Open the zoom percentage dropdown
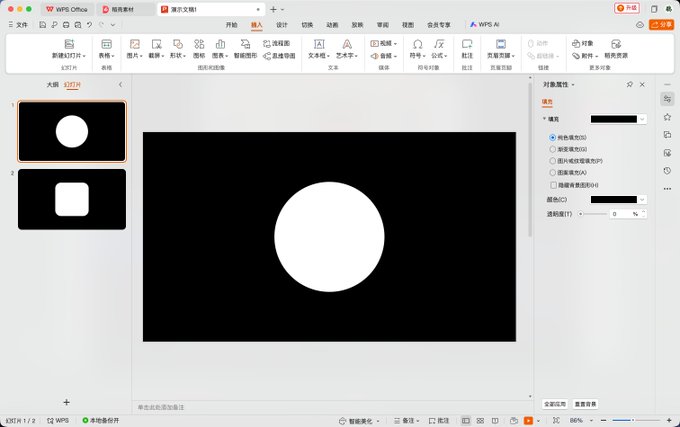Viewport: 680px width, 427px height. pos(591,420)
